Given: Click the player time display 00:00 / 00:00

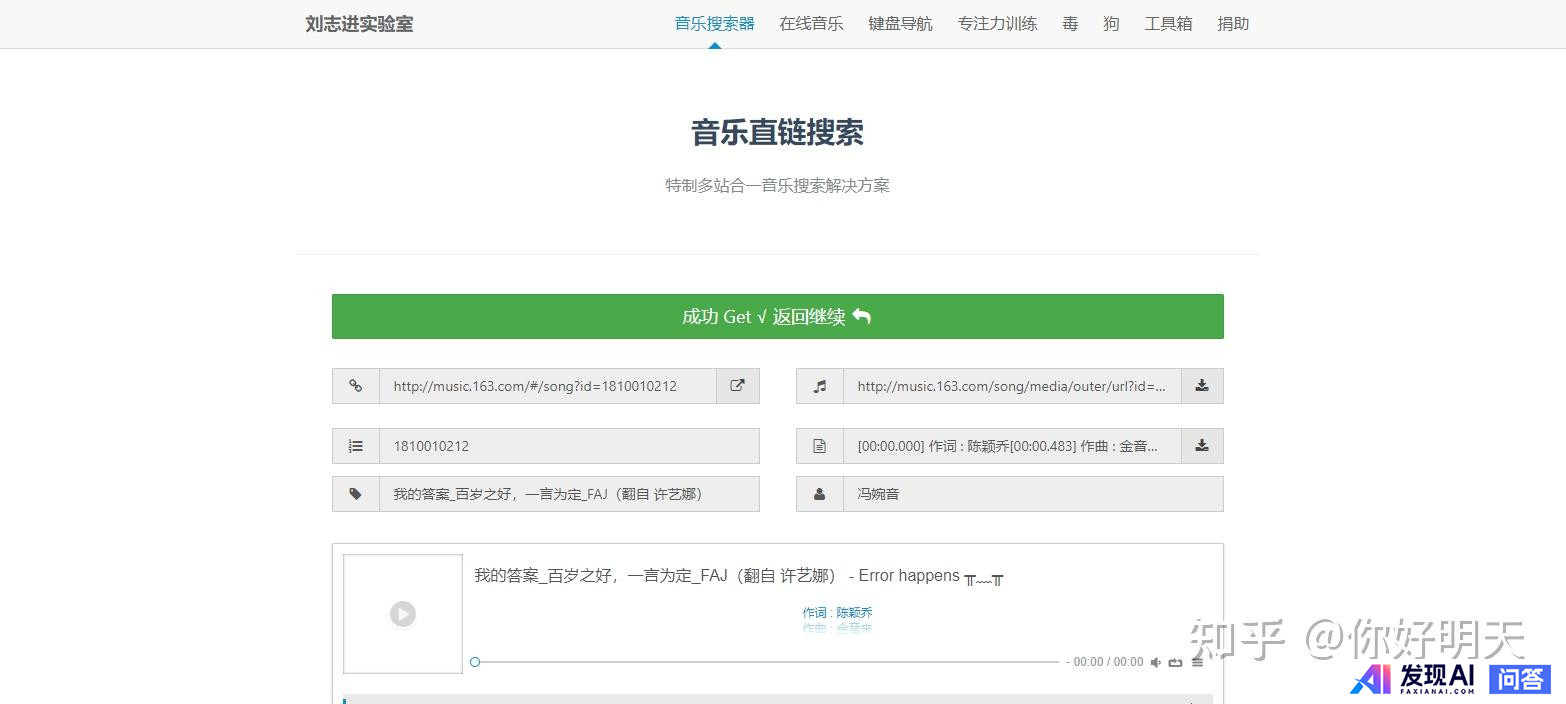Looking at the screenshot, I should tap(1108, 662).
